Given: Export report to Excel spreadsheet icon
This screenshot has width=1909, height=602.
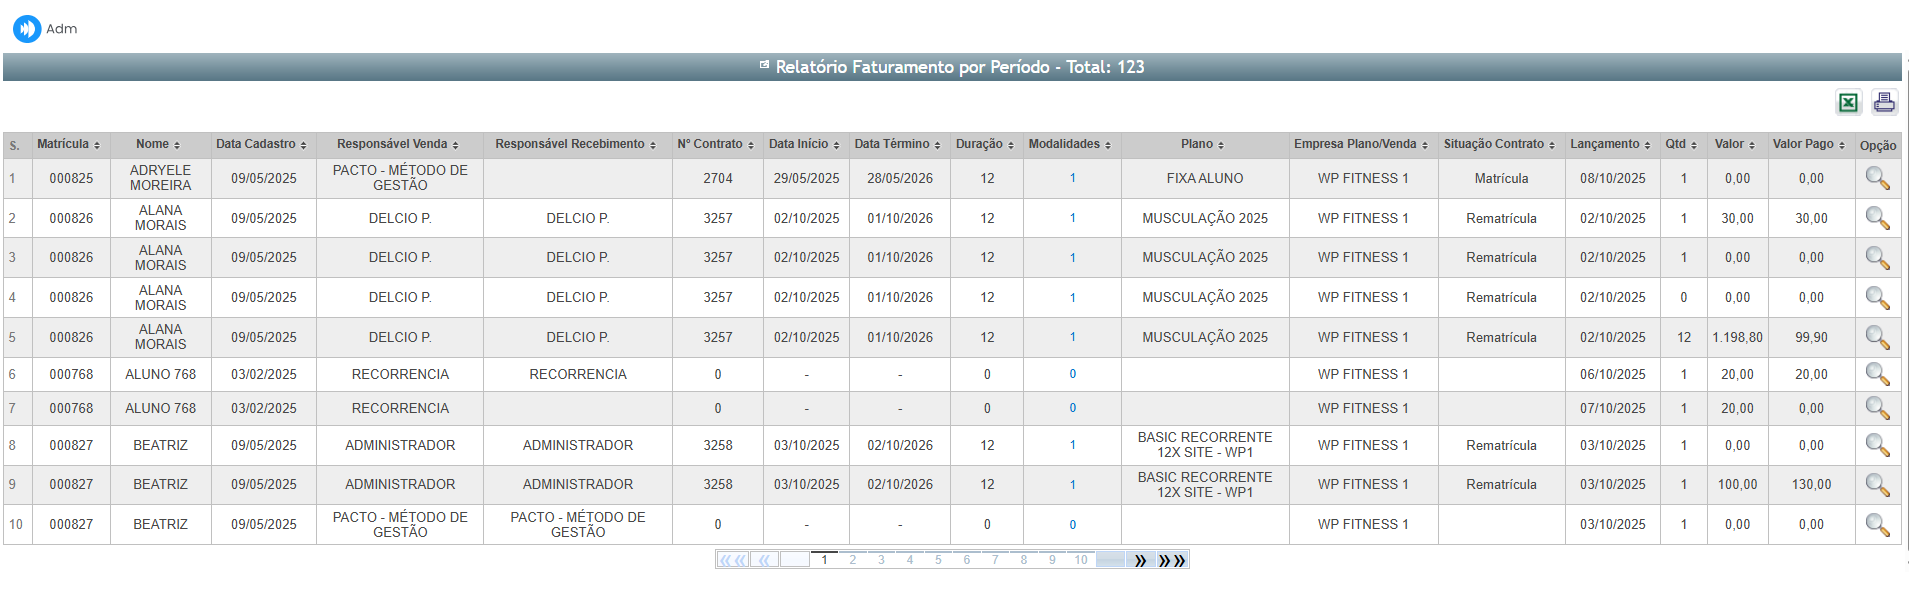Looking at the screenshot, I should [x=1848, y=103].
